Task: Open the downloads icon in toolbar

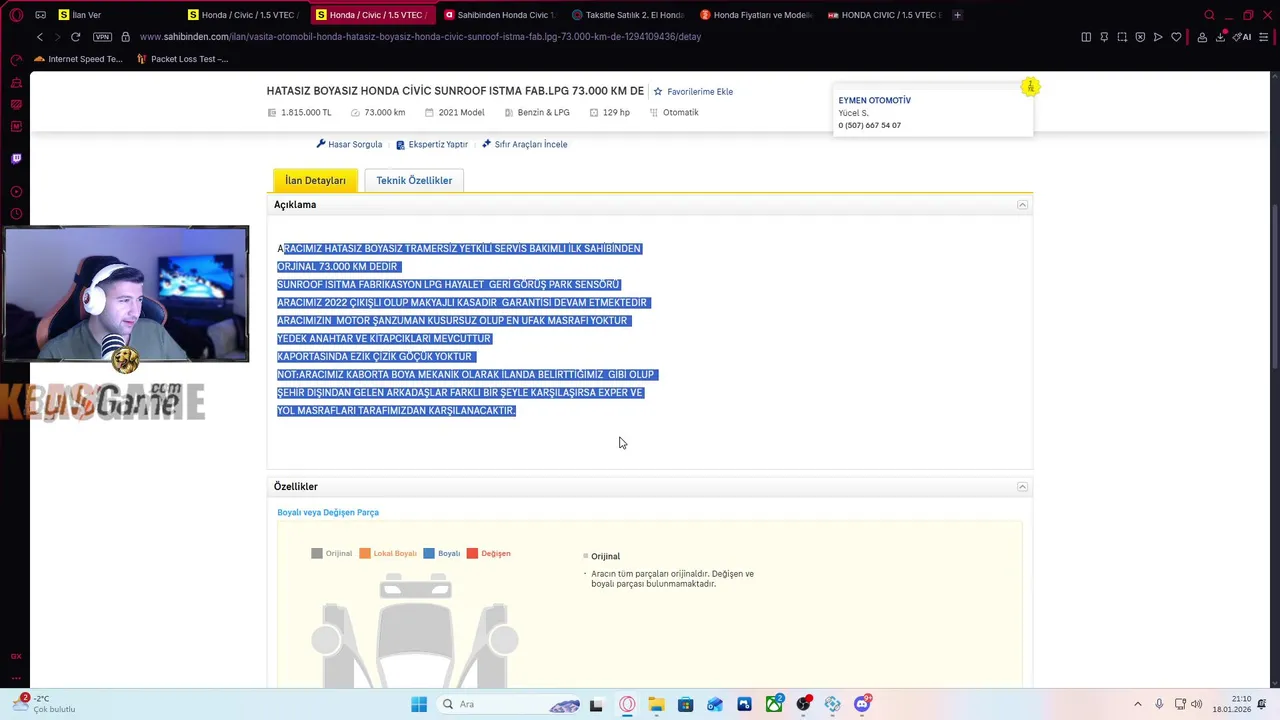Action: (x=1221, y=37)
